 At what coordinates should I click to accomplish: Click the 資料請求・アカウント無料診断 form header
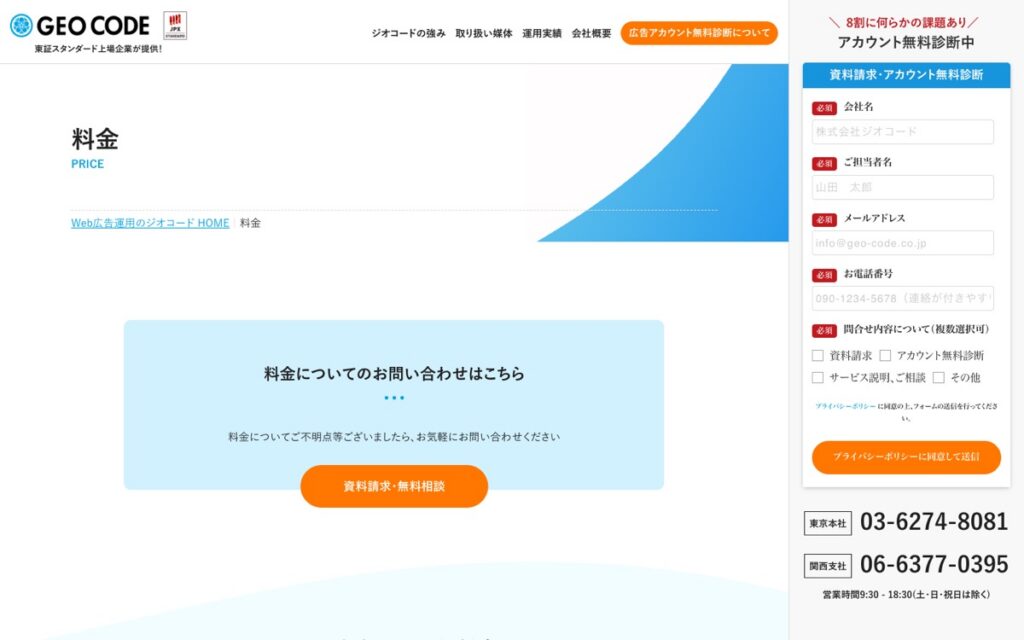tap(906, 74)
